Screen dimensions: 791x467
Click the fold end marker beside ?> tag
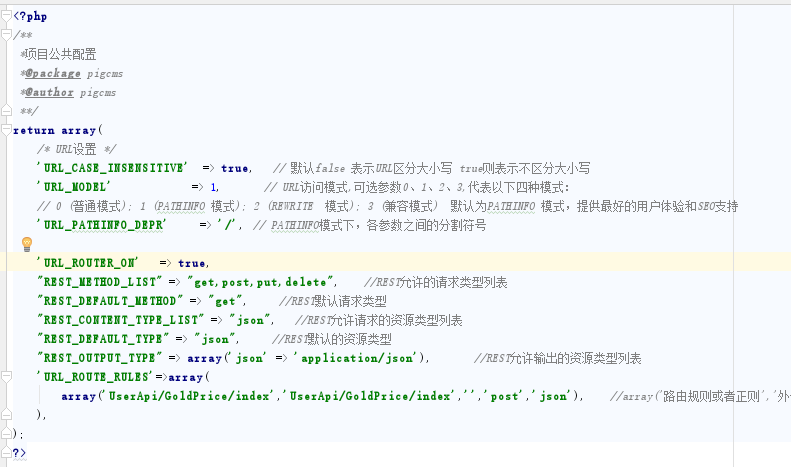pos(7,453)
